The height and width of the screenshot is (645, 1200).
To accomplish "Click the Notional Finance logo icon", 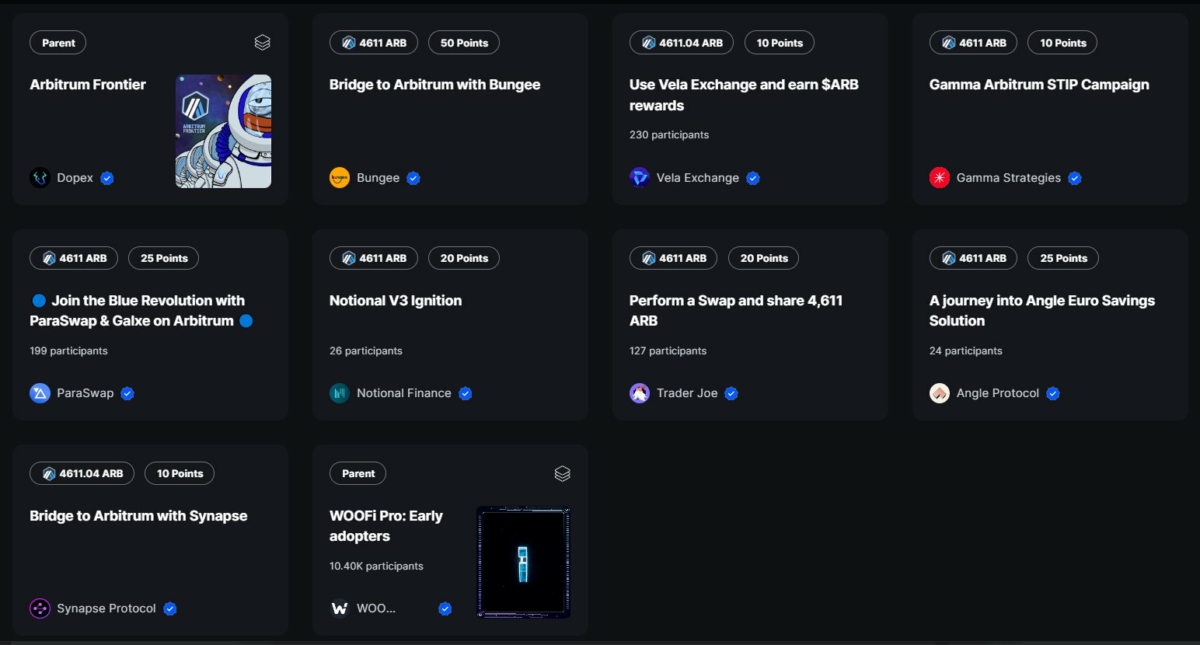I will 340,393.
